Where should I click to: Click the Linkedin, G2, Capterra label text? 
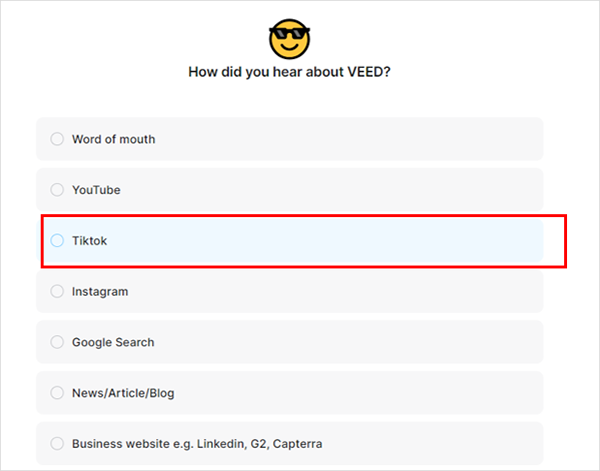tap(259, 444)
